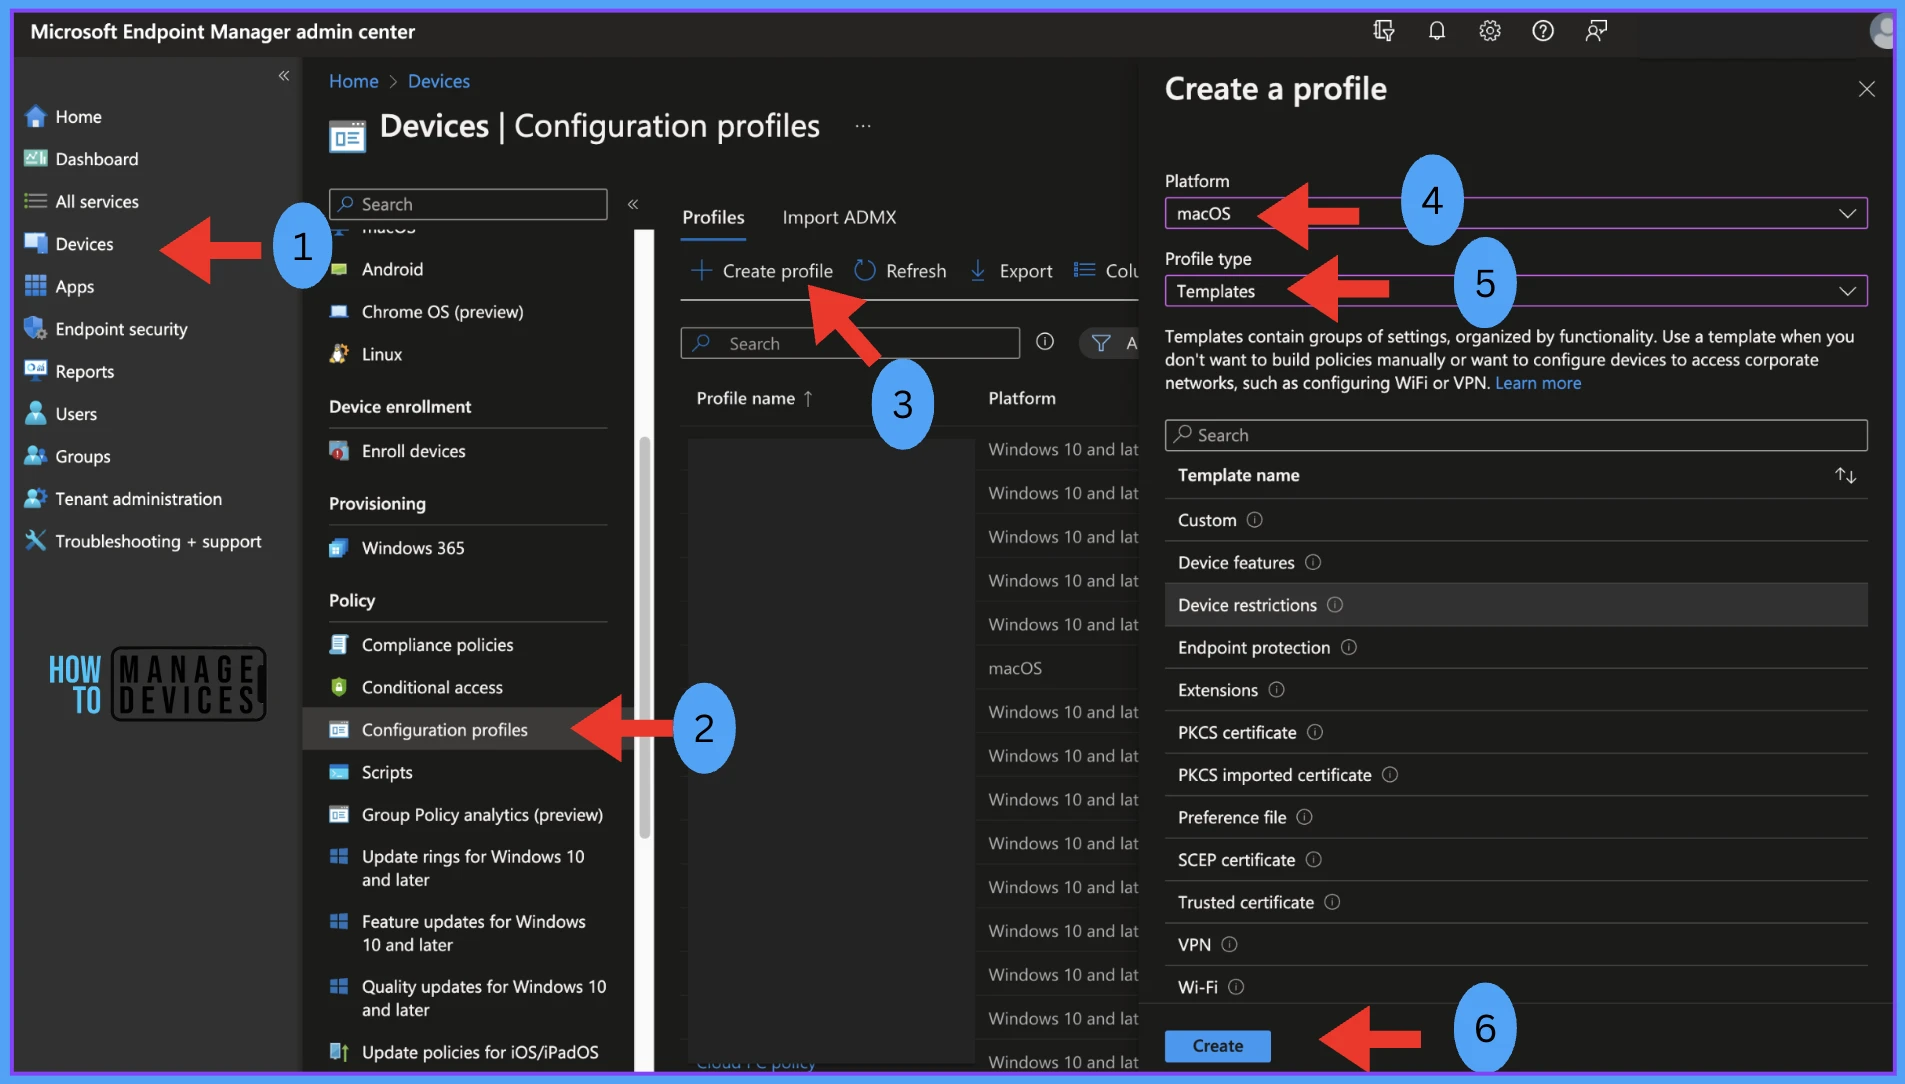Viewport: 1905px width, 1084px height.
Task: Switch to the Import ADMX tab
Action: point(839,217)
